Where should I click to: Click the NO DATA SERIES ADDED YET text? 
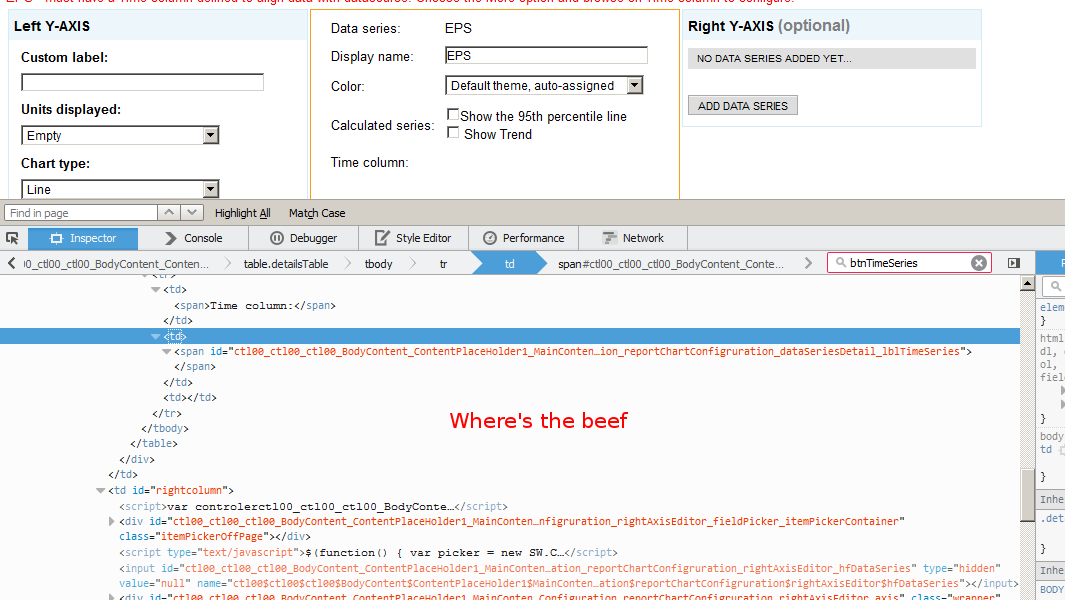pyautogui.click(x=774, y=58)
